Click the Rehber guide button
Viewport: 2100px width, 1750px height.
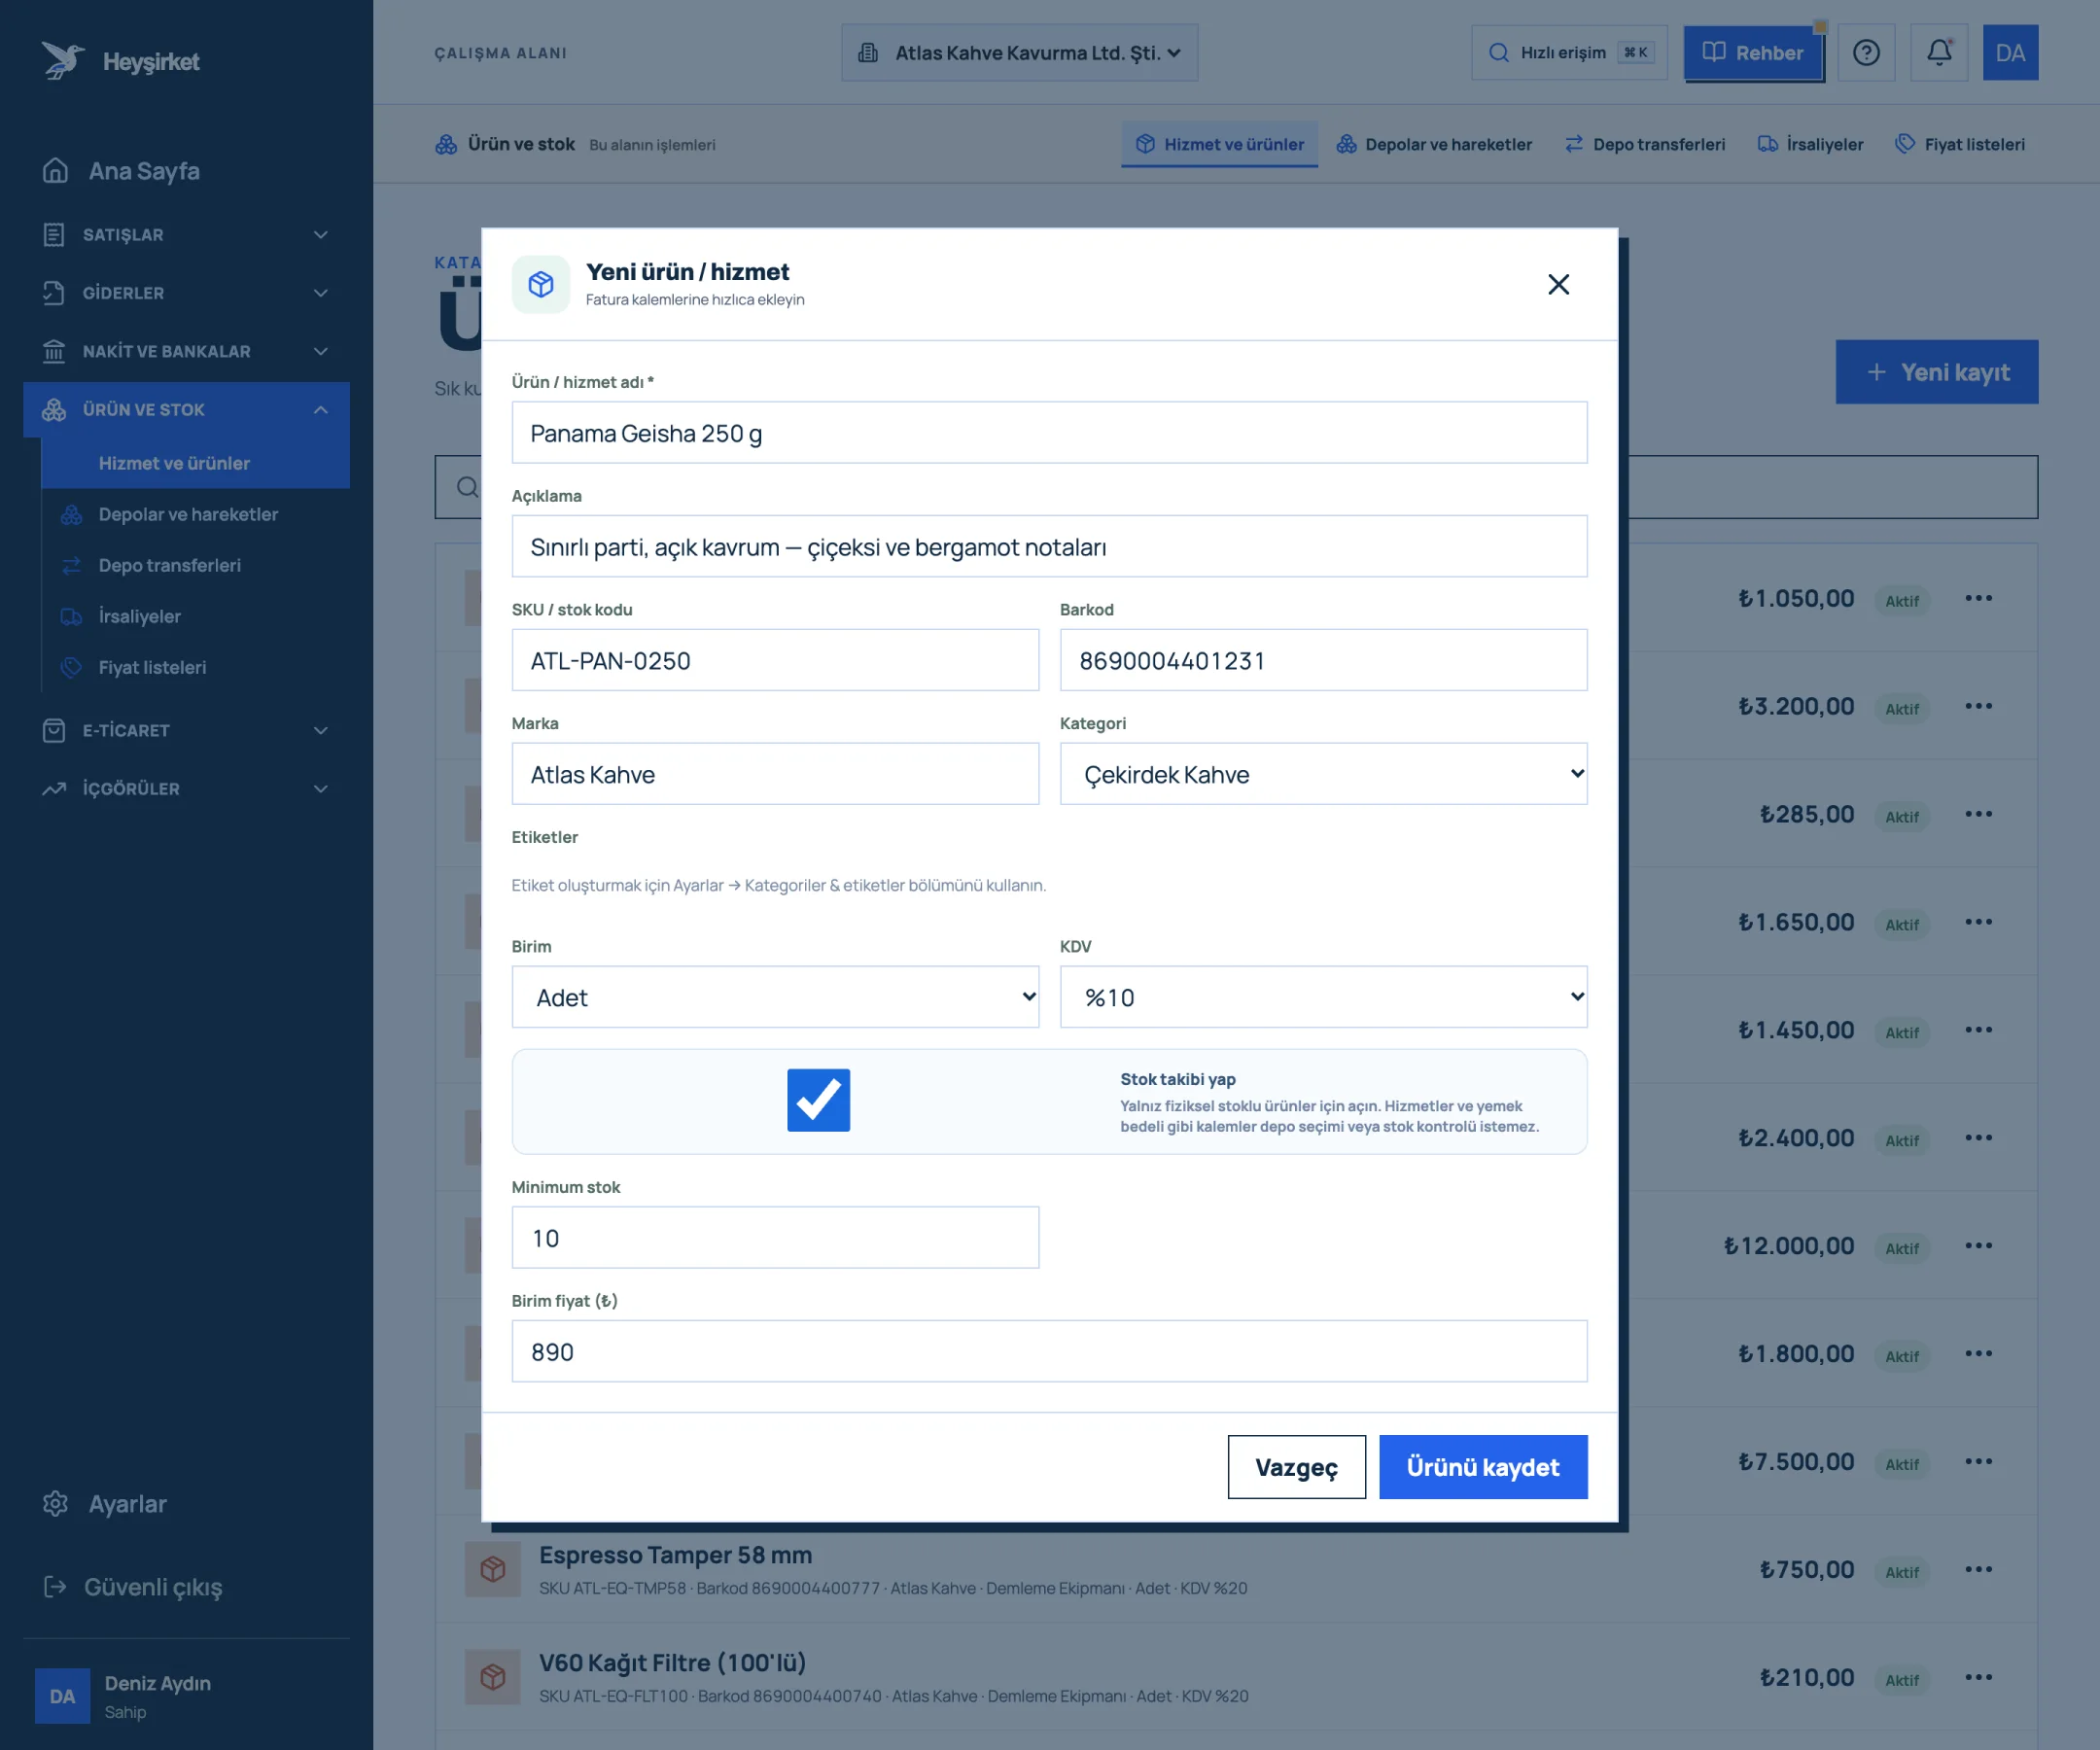(x=1753, y=53)
